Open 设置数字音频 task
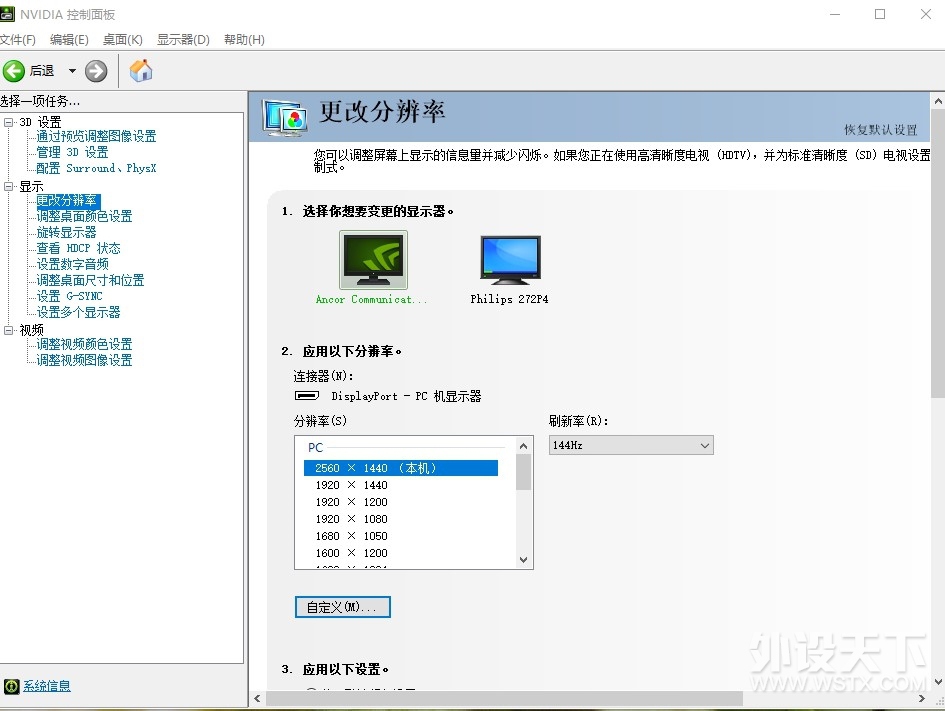Screen dimensions: 945x711 (x=72, y=265)
